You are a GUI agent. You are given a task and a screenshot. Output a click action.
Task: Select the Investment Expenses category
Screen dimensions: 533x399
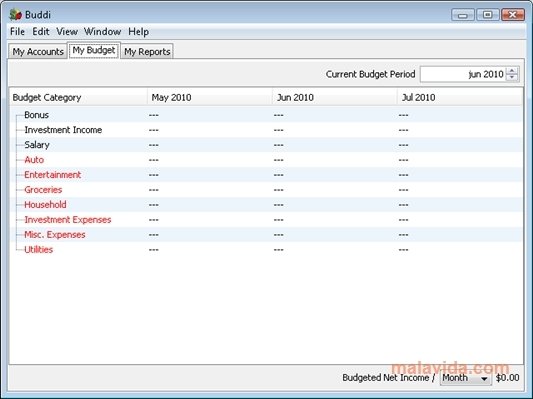click(x=68, y=220)
